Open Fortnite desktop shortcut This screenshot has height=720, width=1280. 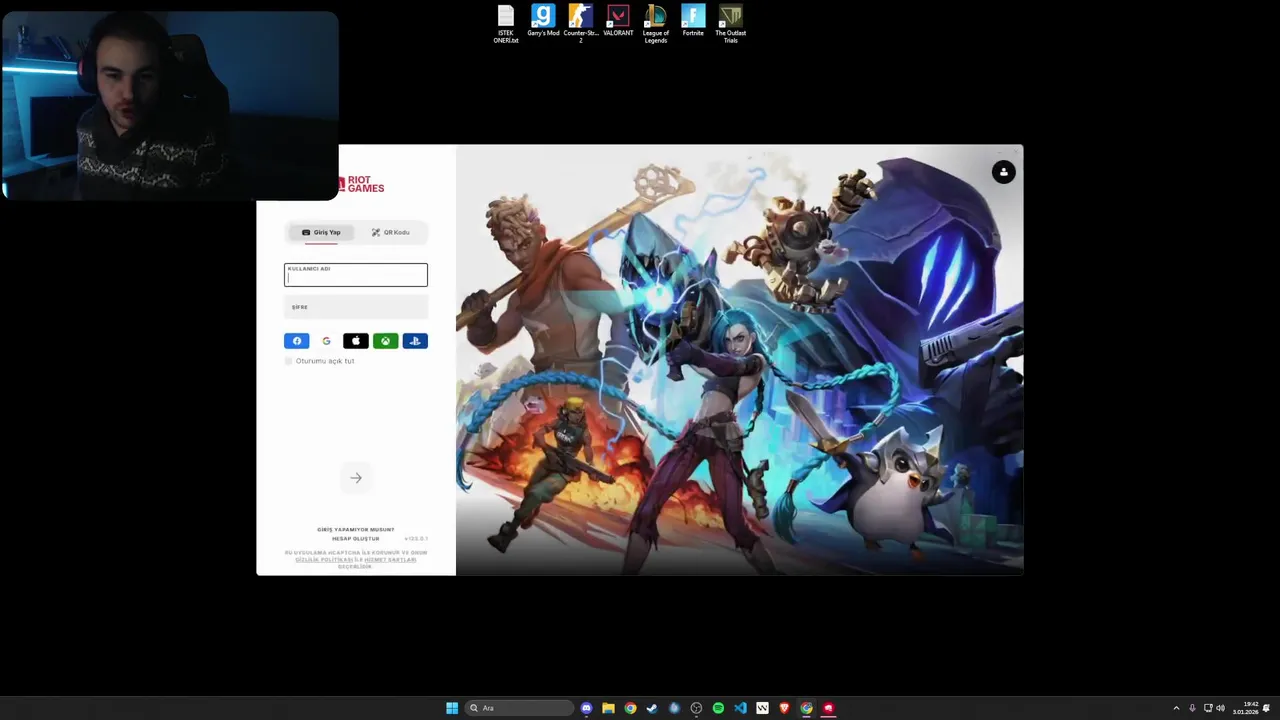tap(693, 21)
